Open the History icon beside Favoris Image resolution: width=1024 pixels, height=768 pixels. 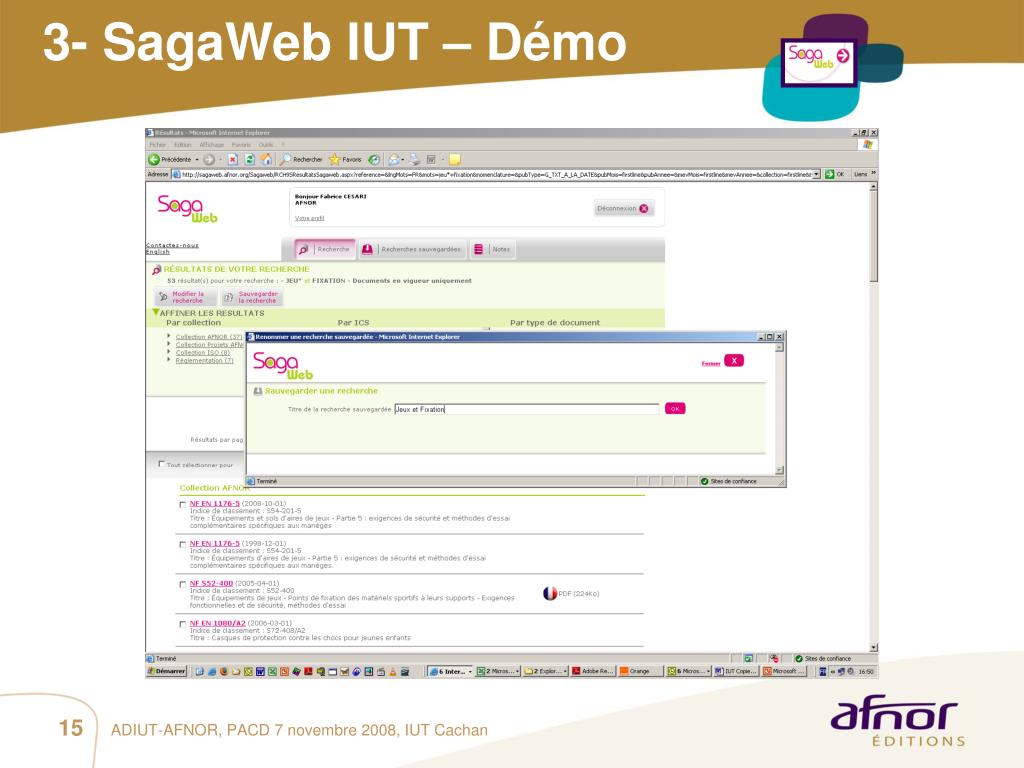click(x=374, y=159)
